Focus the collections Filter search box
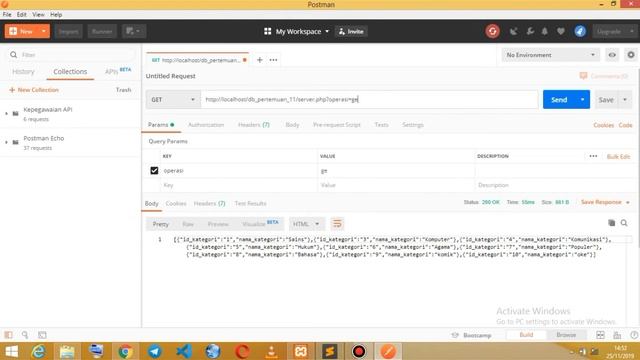 pos(71,55)
